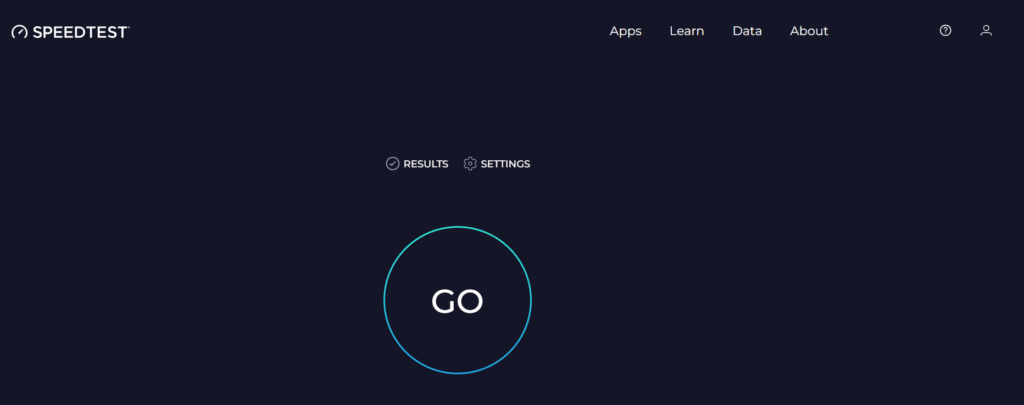Open the Learn menu item

(x=687, y=31)
